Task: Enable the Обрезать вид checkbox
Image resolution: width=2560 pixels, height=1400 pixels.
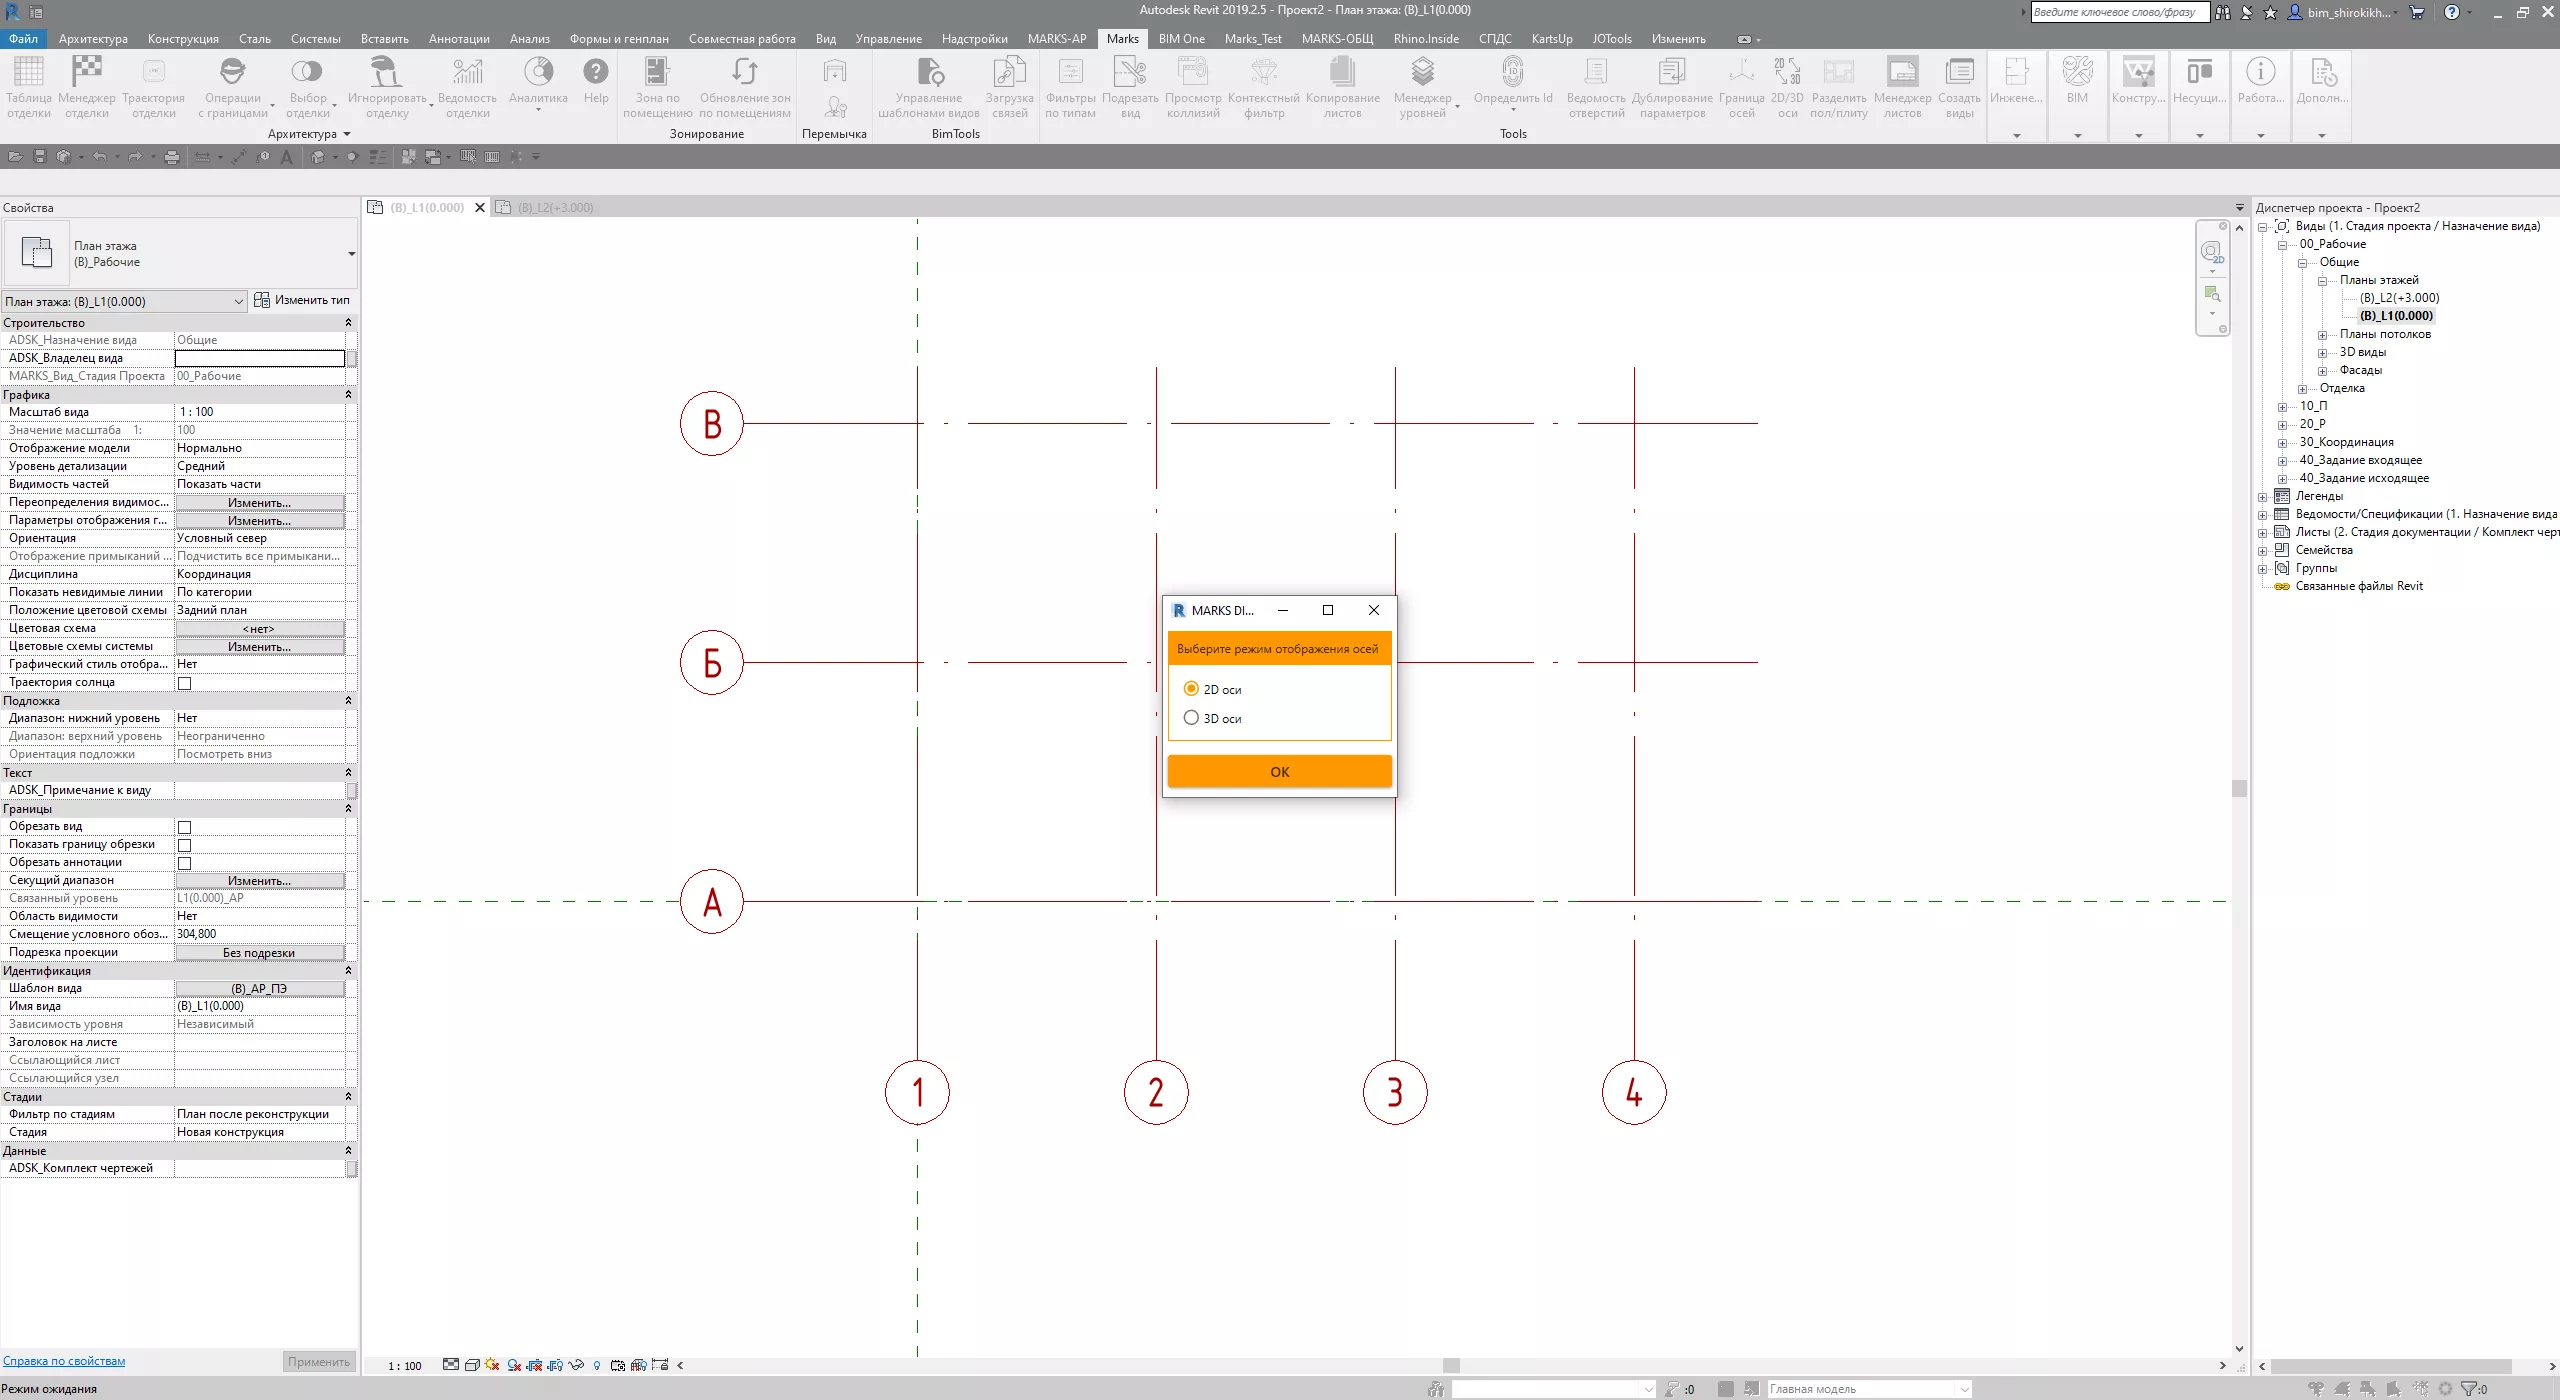Action: (x=184, y=827)
